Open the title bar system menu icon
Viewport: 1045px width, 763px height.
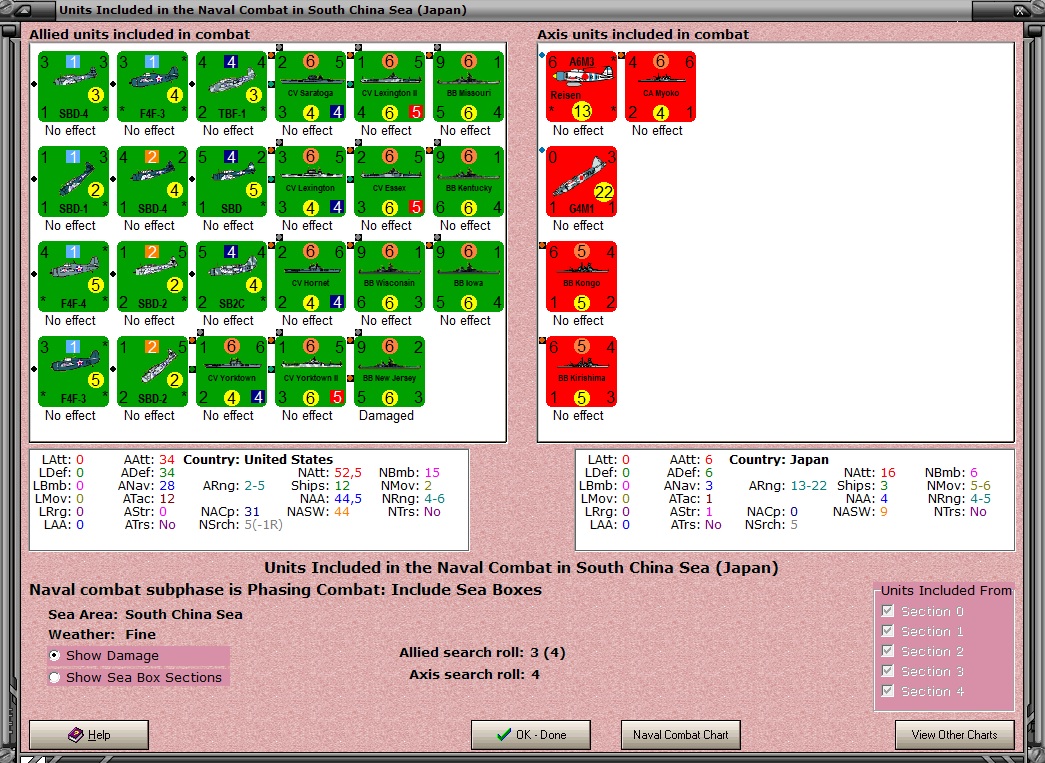[21, 10]
